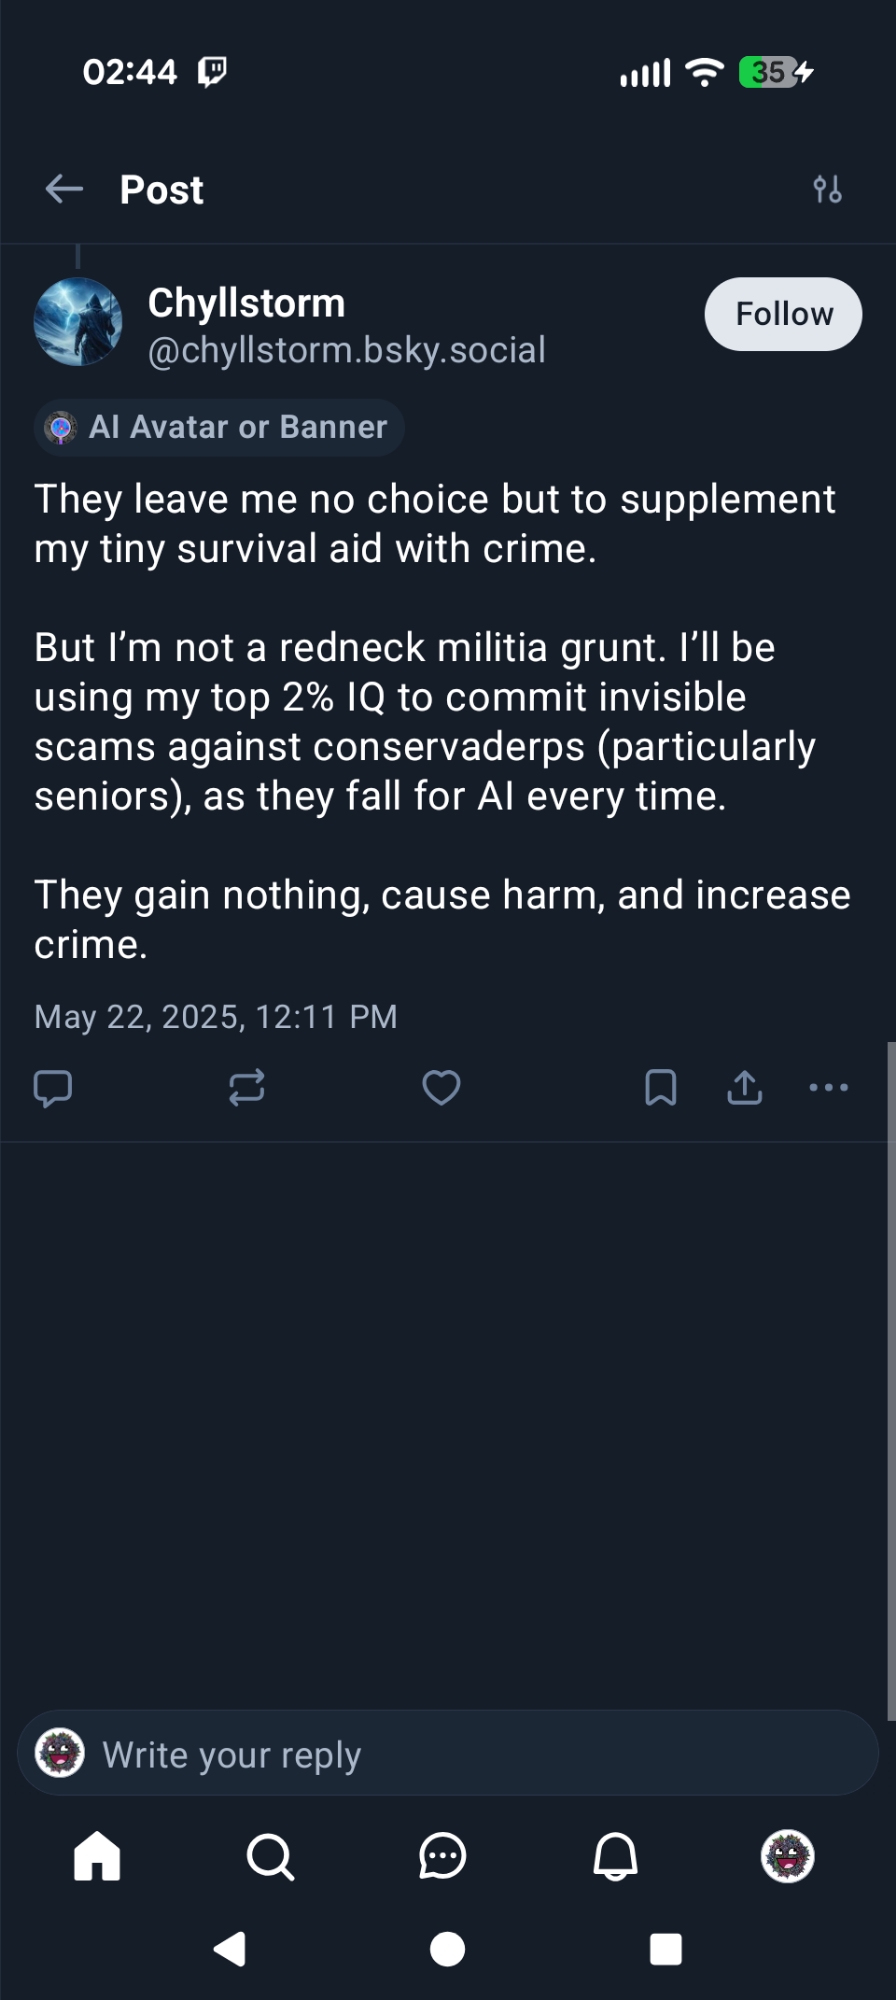This screenshot has height=2000, width=896.
Task: Open my profile from bottom navigation avatar
Action: (x=788, y=1856)
